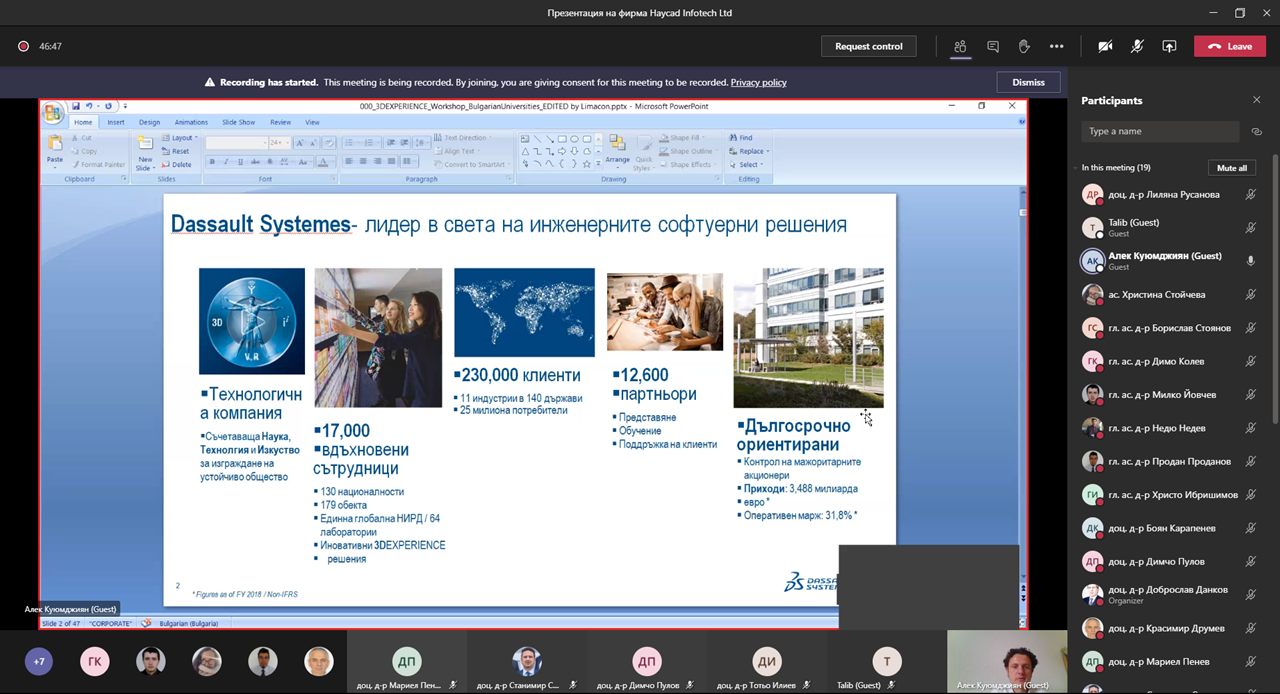
Task: Click the ГК avatar in bottom strip
Action: 95,662
